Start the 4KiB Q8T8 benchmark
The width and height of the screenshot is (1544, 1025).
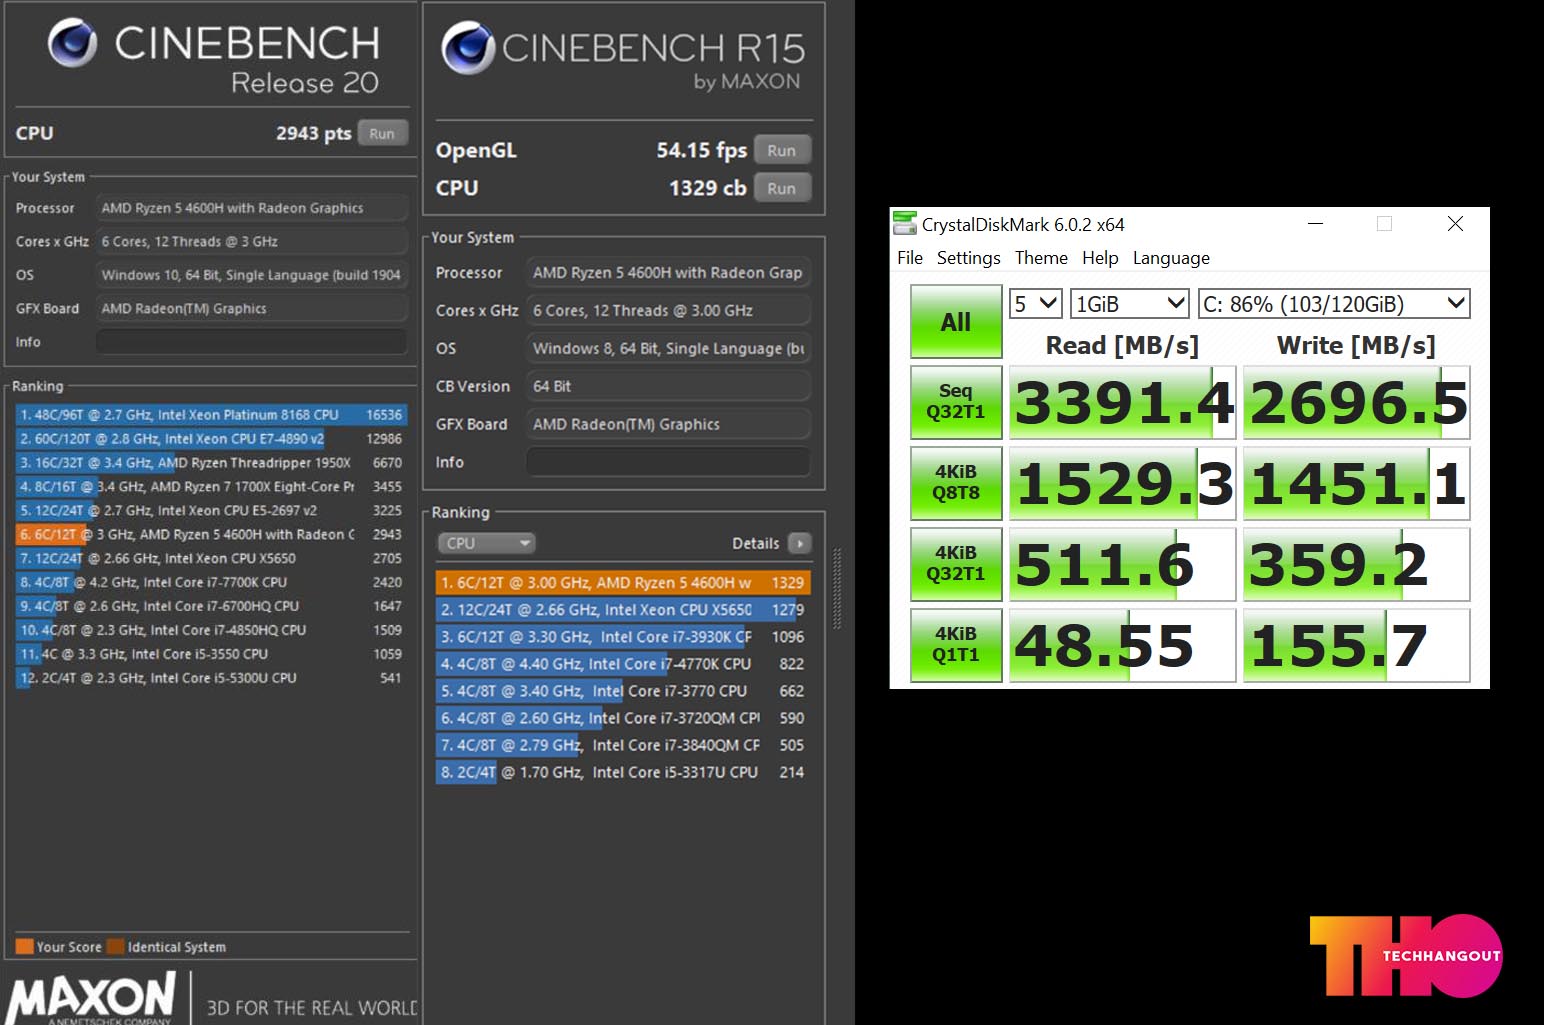[x=956, y=483]
